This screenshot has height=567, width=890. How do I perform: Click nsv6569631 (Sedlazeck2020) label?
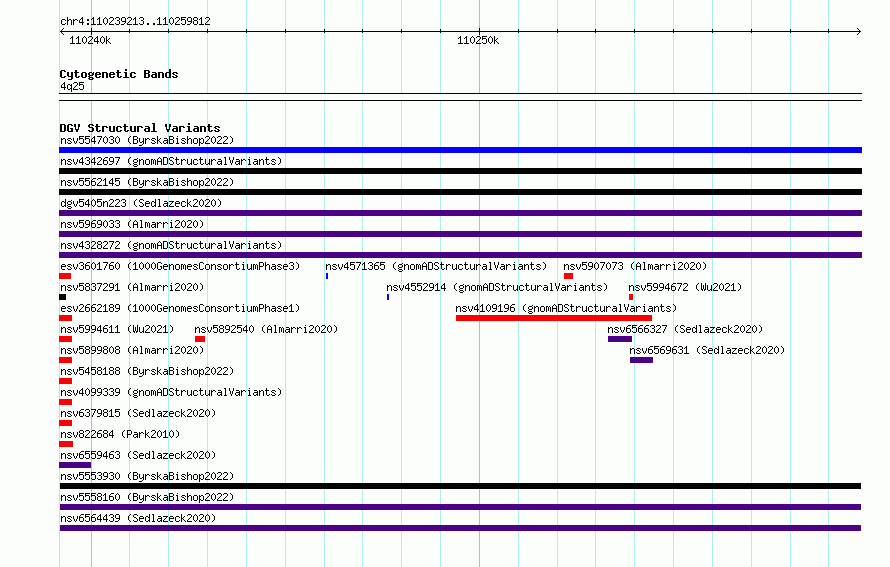click(x=707, y=350)
